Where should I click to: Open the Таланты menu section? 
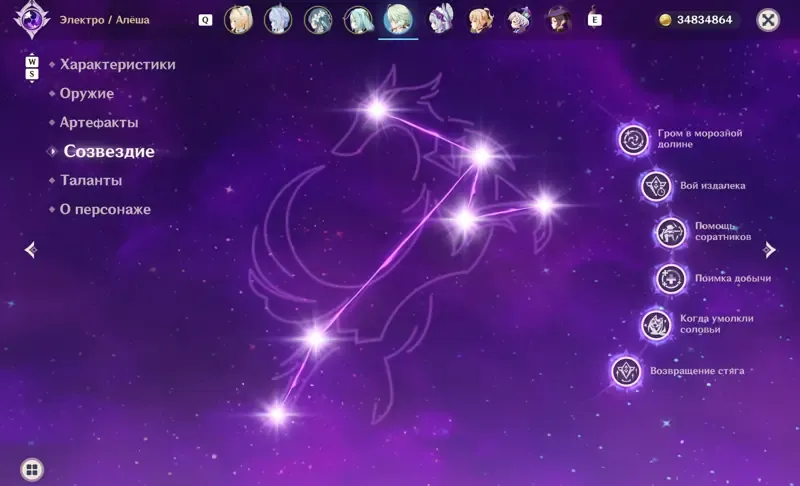point(91,181)
